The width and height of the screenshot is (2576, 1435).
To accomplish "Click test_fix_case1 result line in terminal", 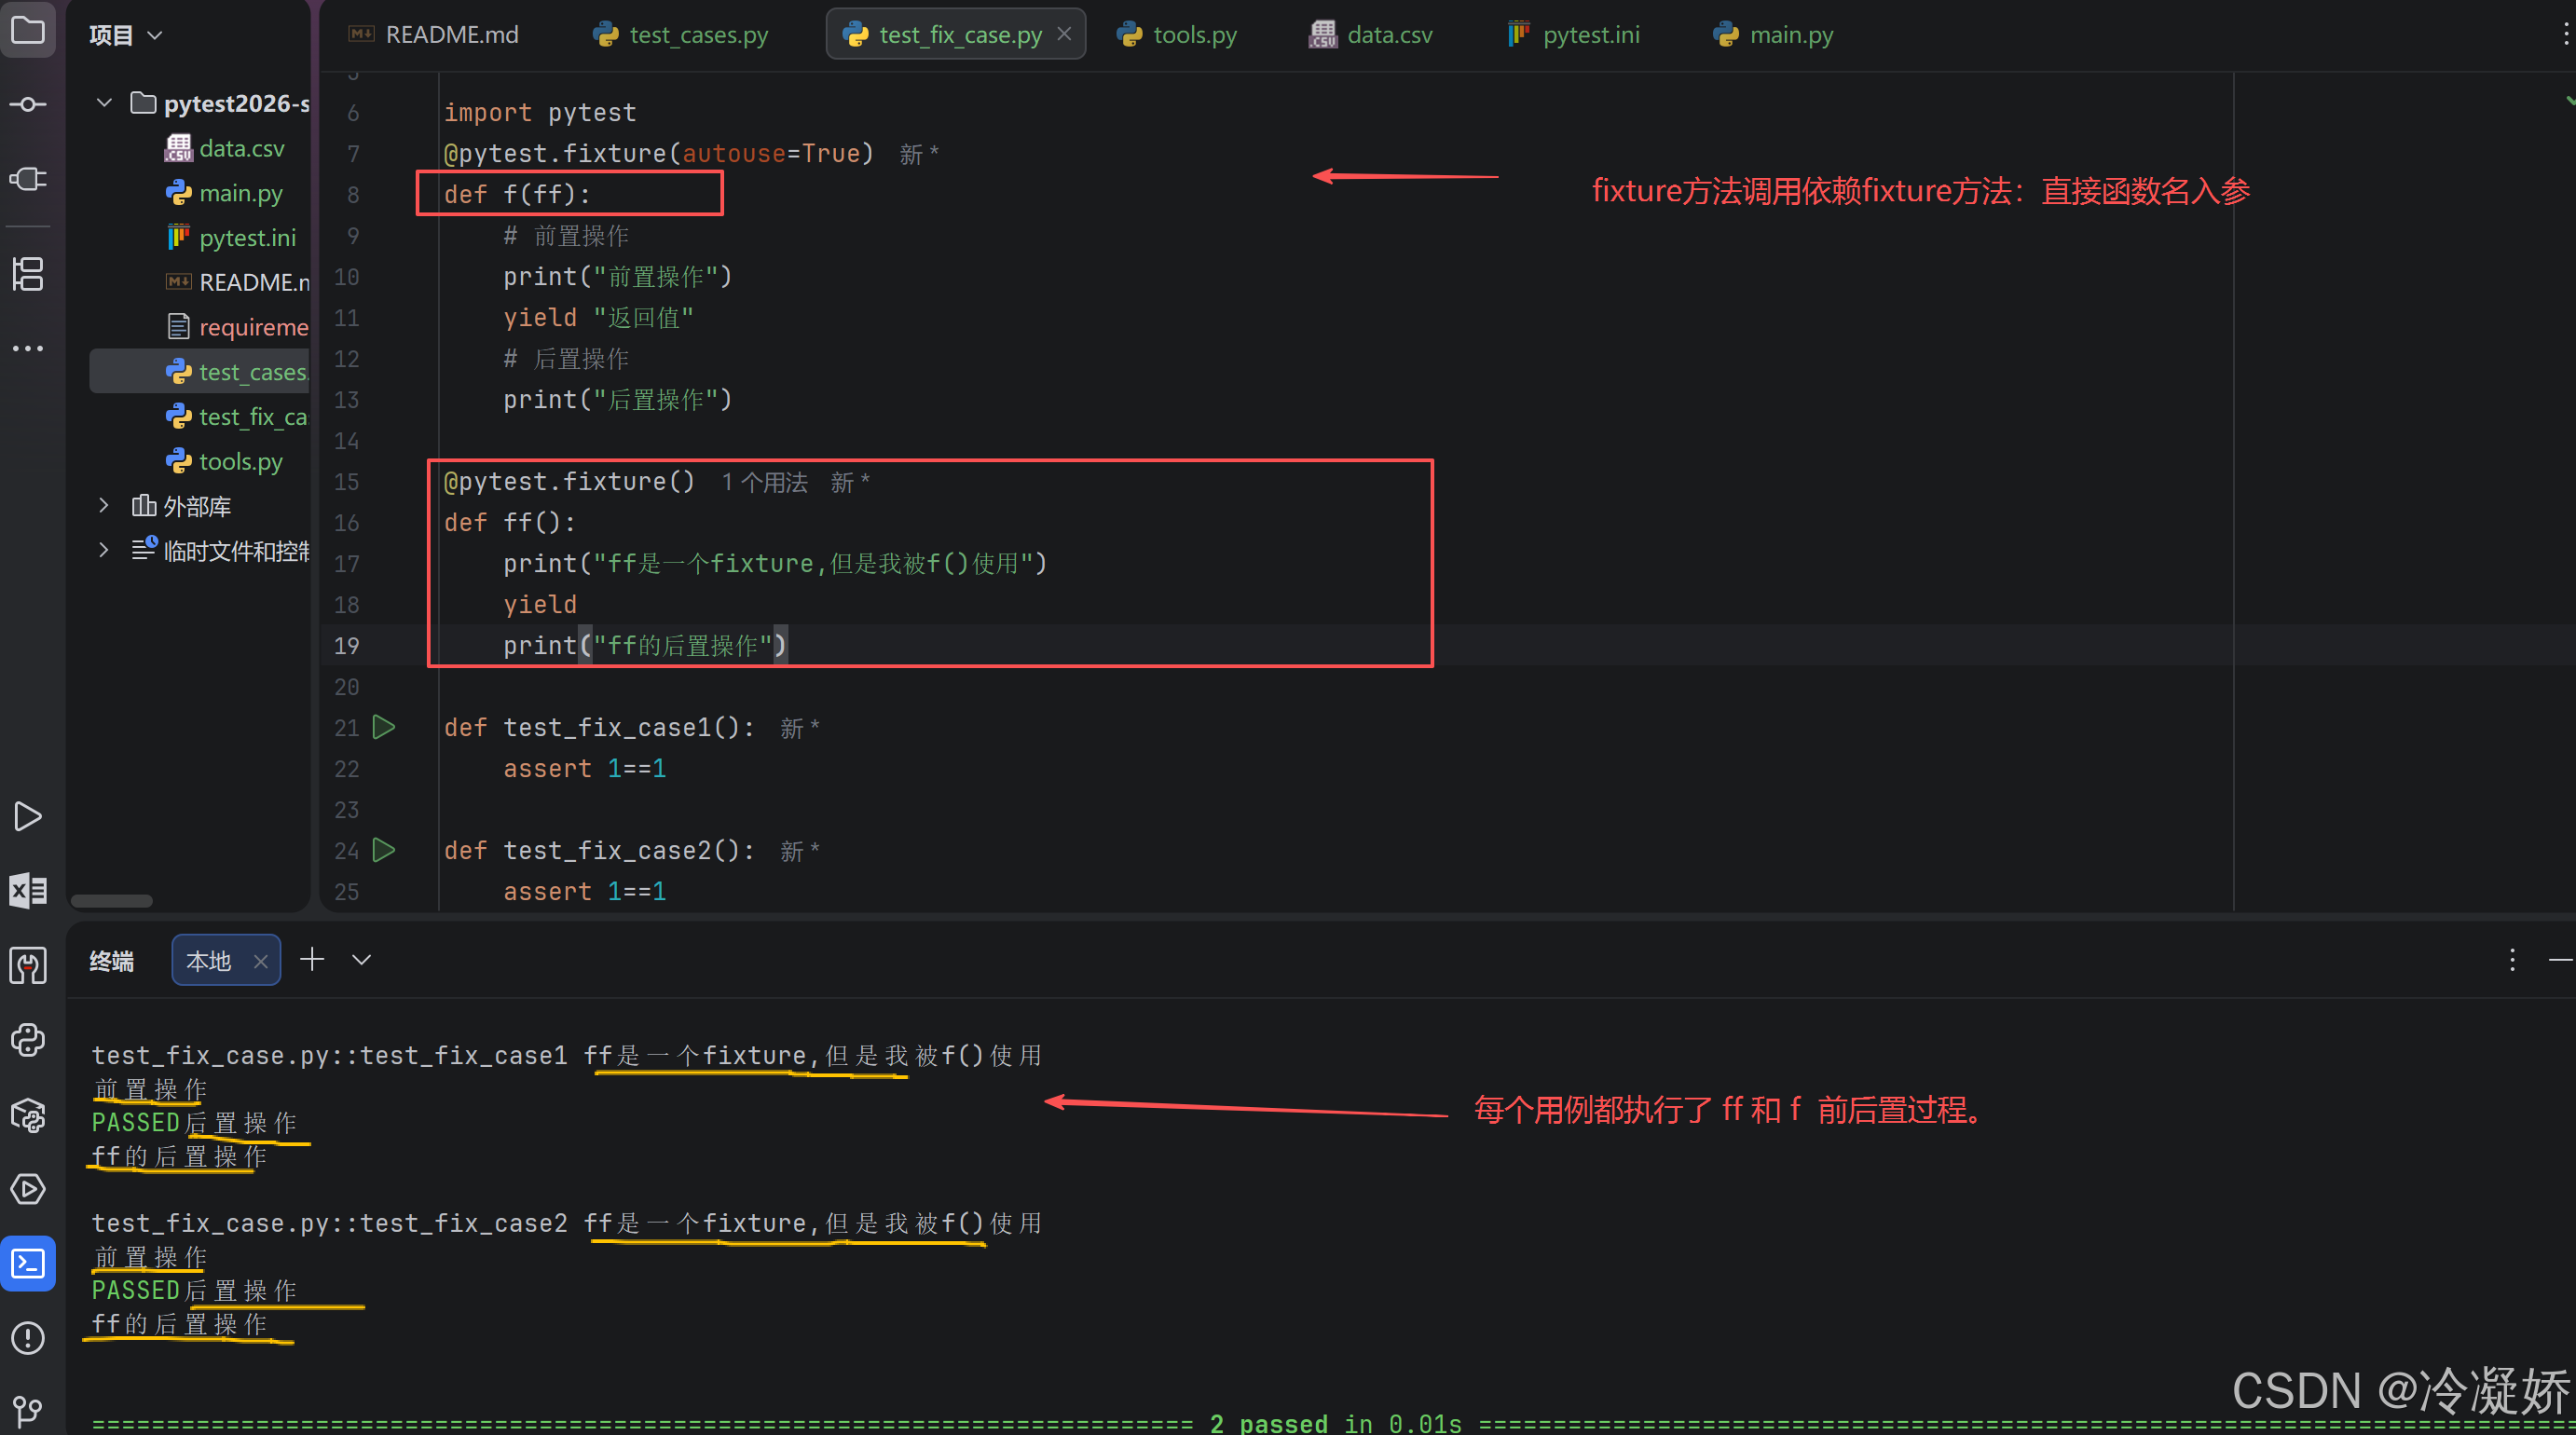I will coord(567,1055).
